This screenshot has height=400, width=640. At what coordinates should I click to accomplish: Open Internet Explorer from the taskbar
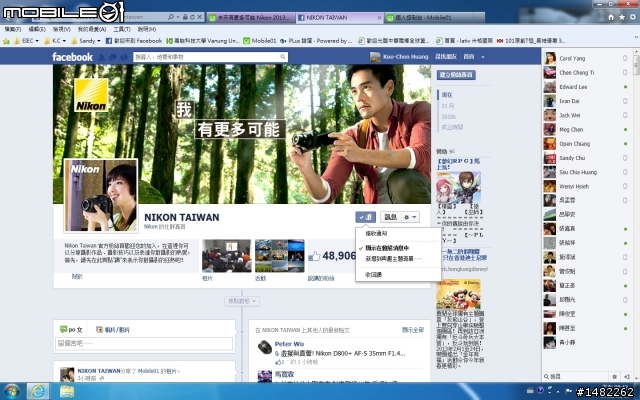tap(38, 391)
